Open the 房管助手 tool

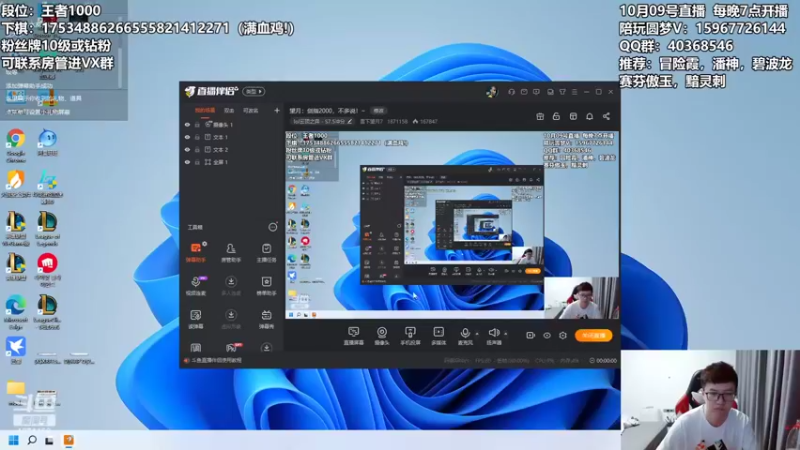point(231,252)
